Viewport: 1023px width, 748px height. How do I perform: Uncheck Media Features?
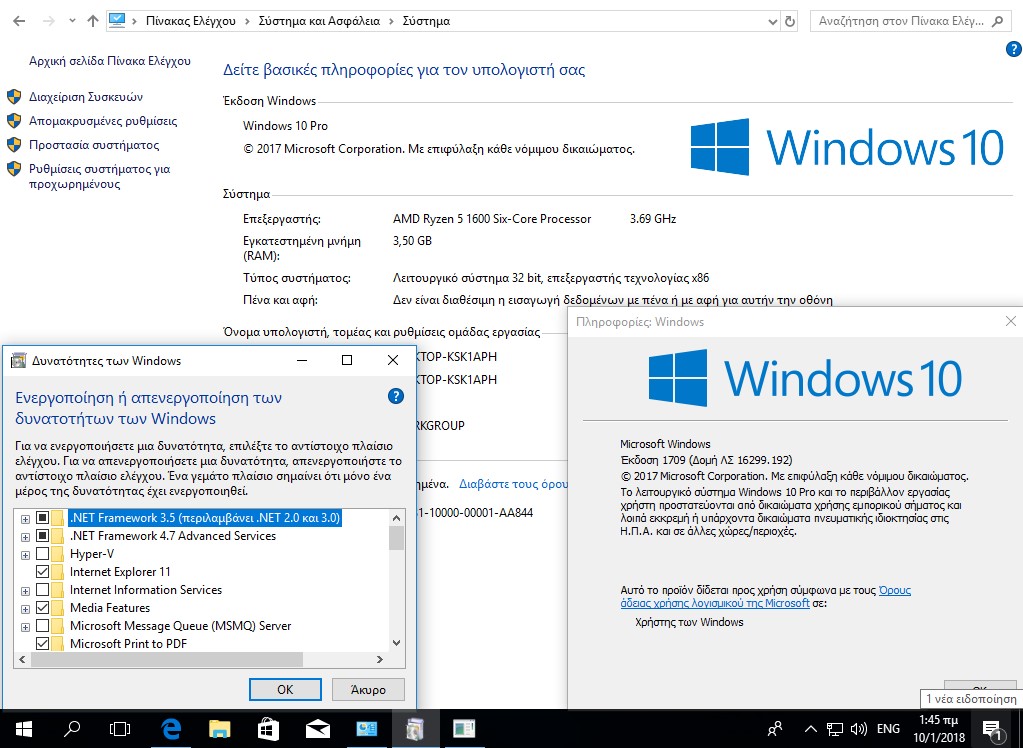pos(42,608)
